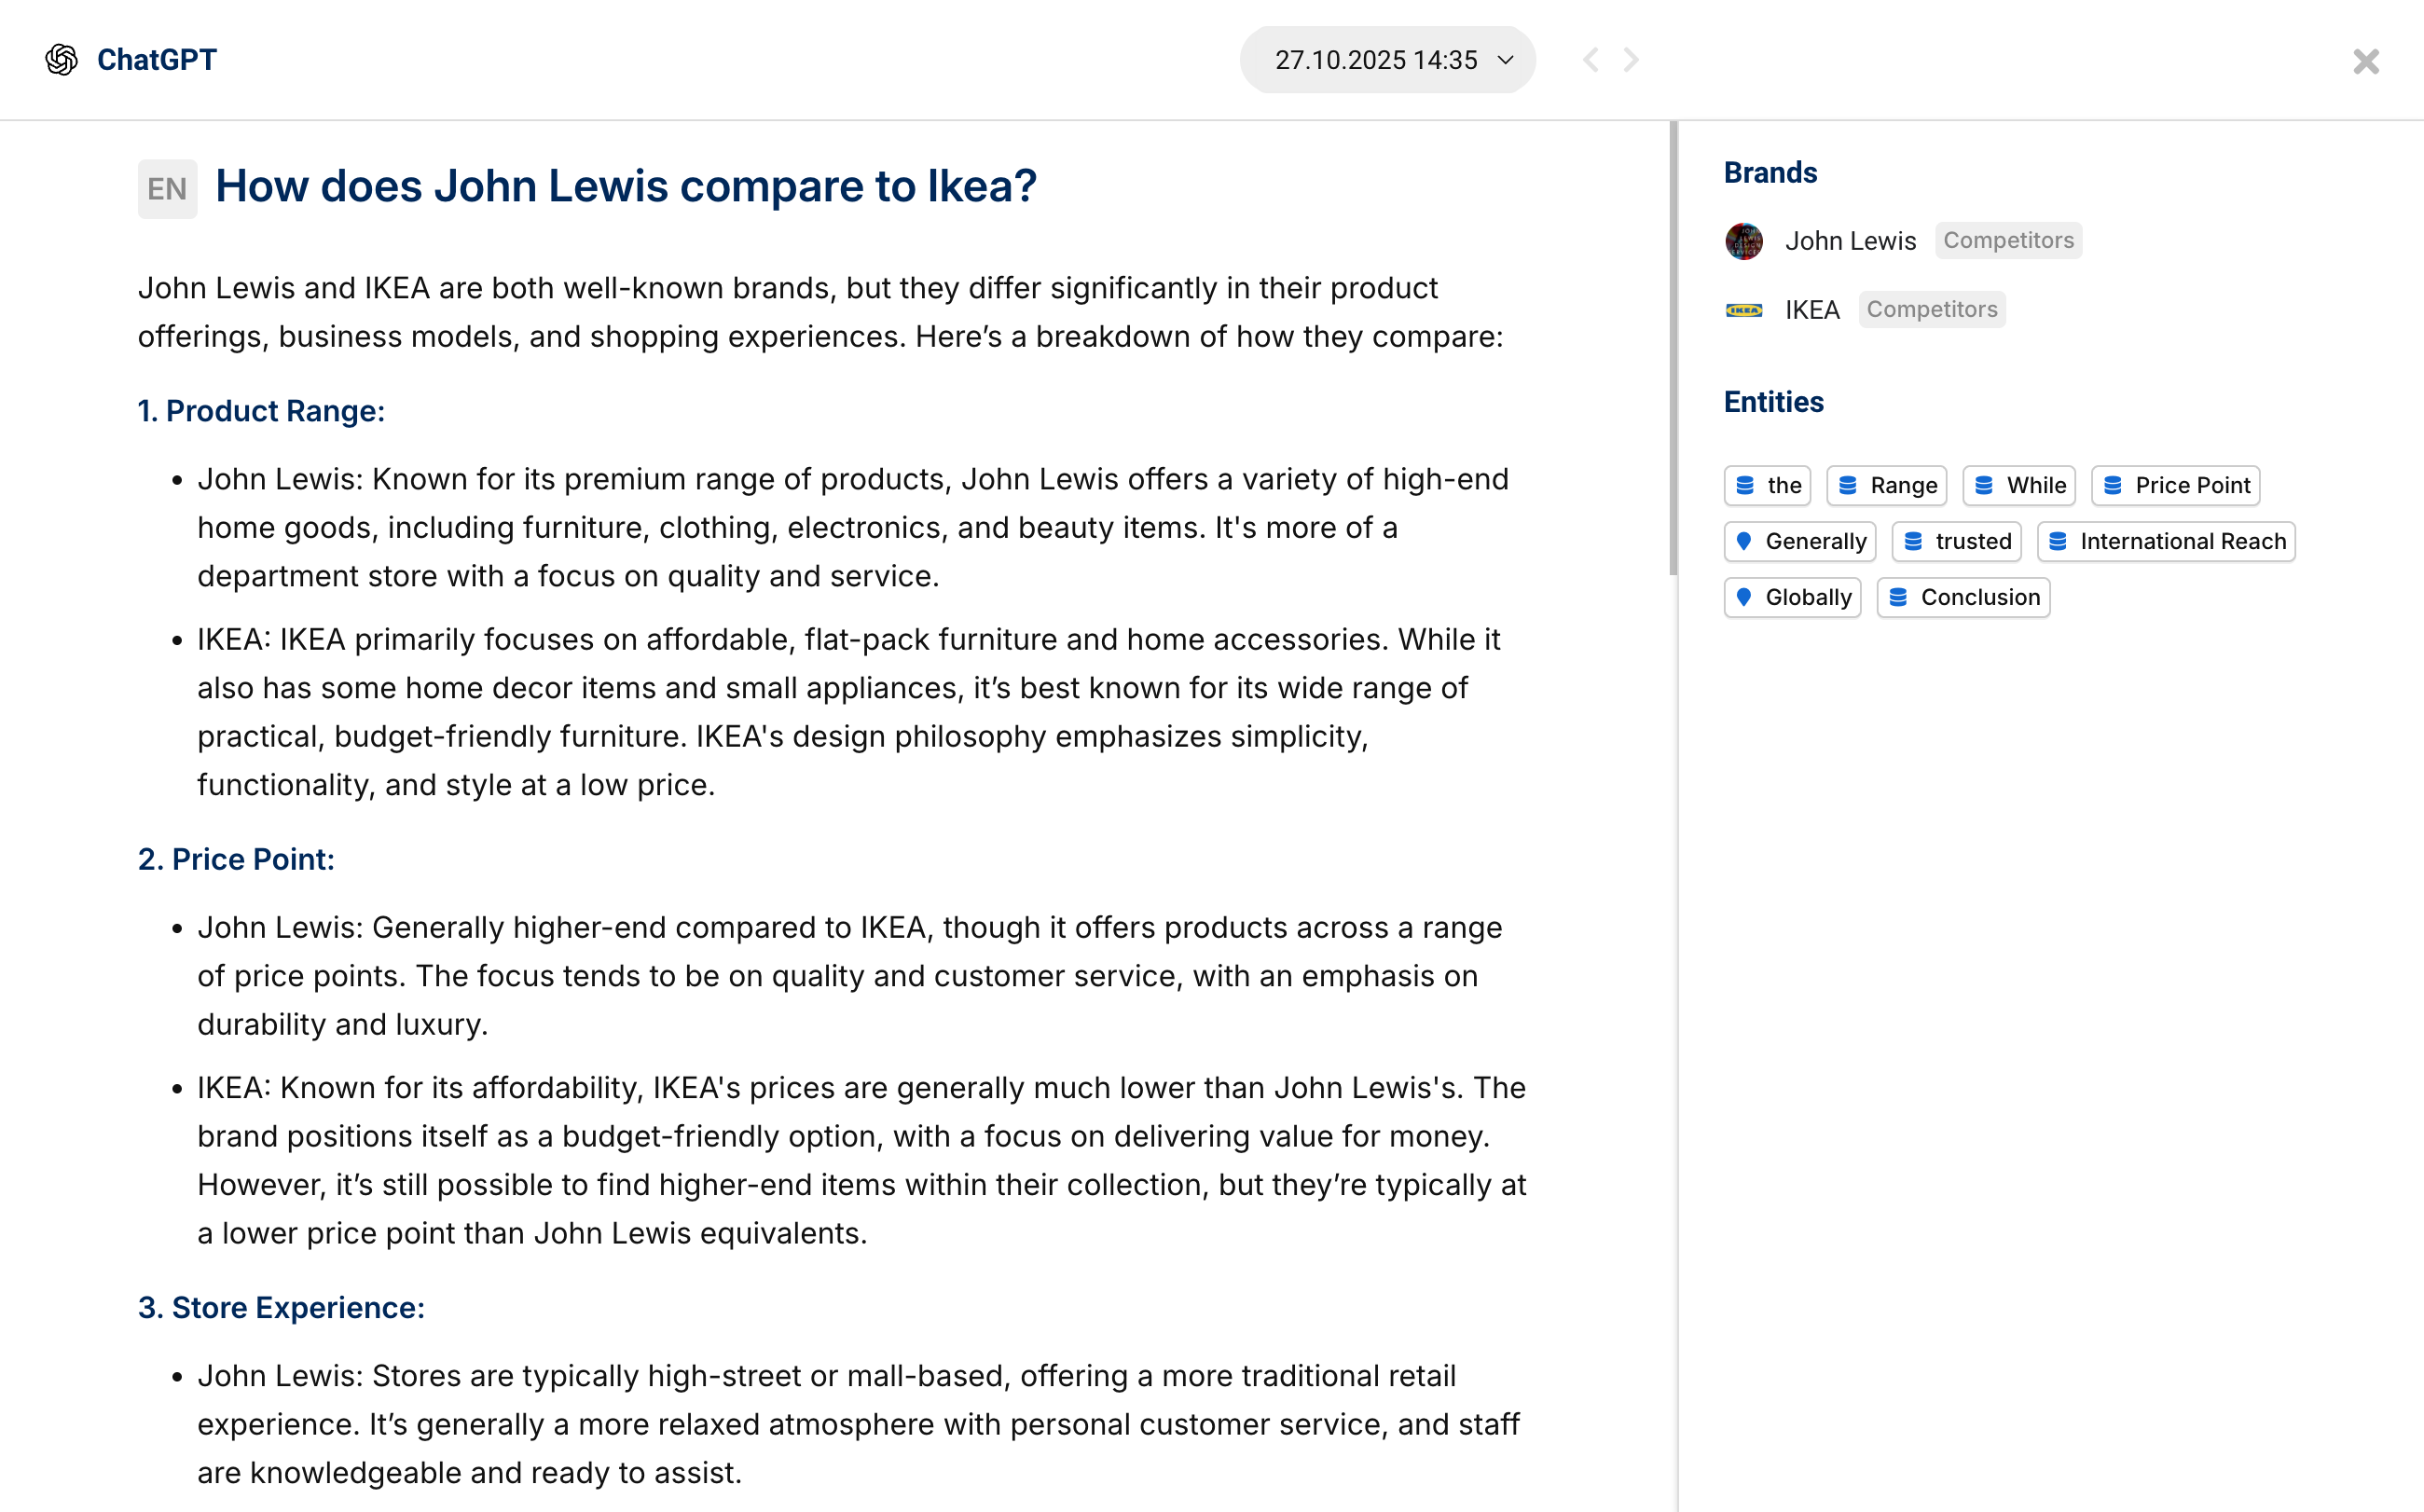The width and height of the screenshot is (2424, 1512).
Task: Click the John Lewis brand avatar
Action: click(x=1743, y=240)
